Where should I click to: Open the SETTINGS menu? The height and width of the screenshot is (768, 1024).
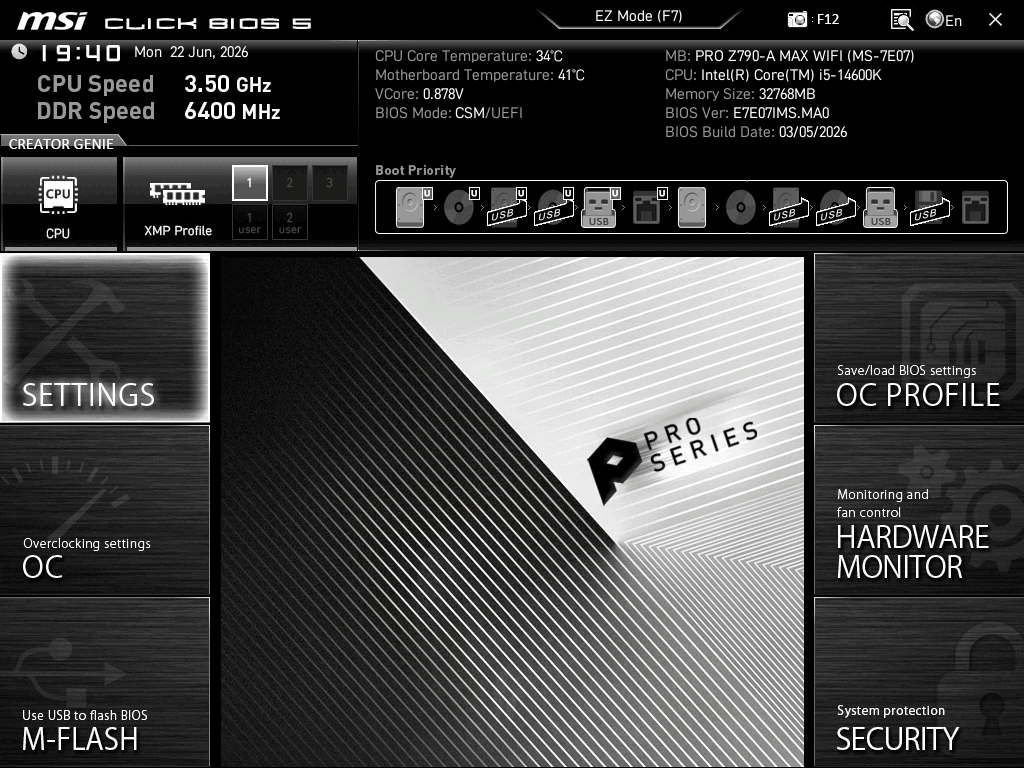point(105,338)
